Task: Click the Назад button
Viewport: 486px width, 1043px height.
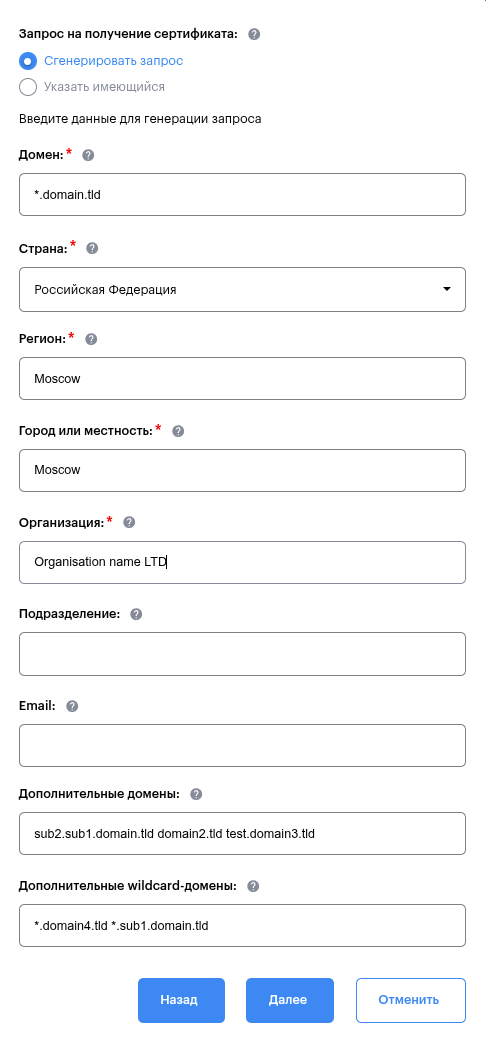Action: [x=182, y=1000]
